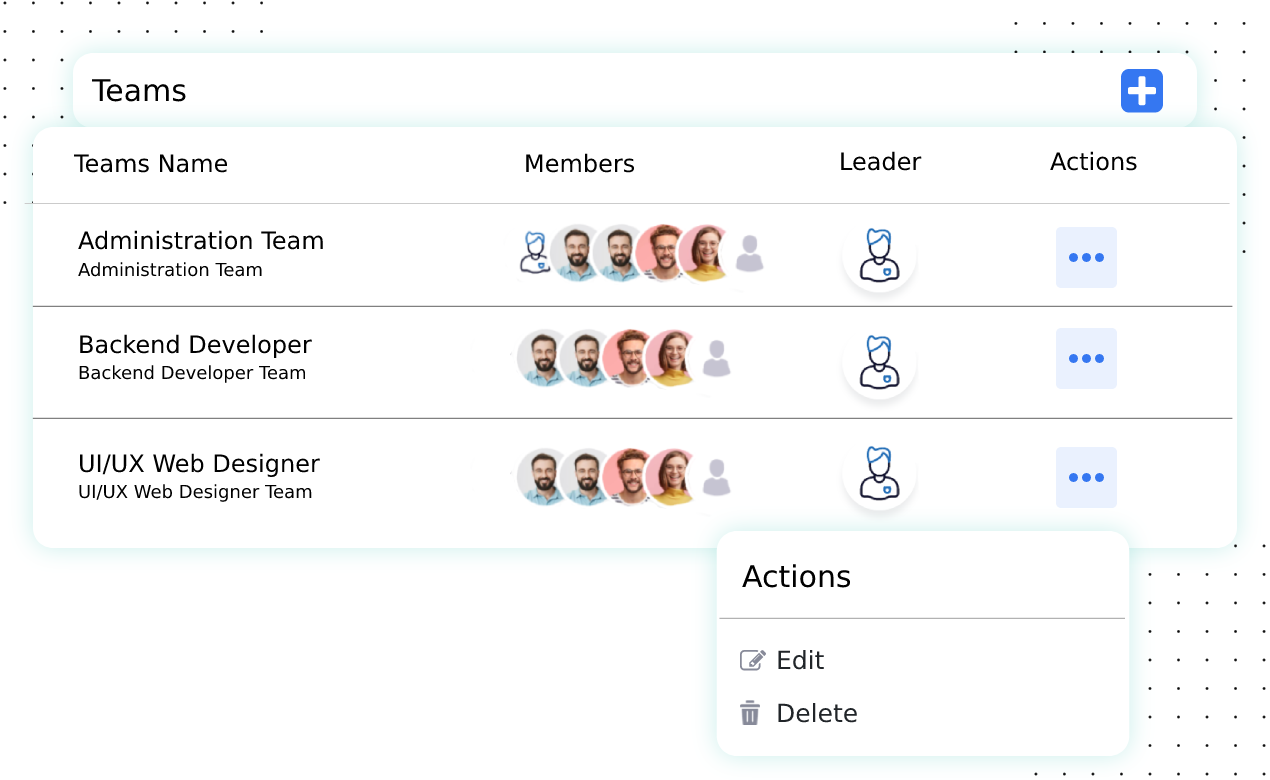1270x780 pixels.
Task: Open the Actions ellipsis for Administration Team
Action: point(1086,257)
